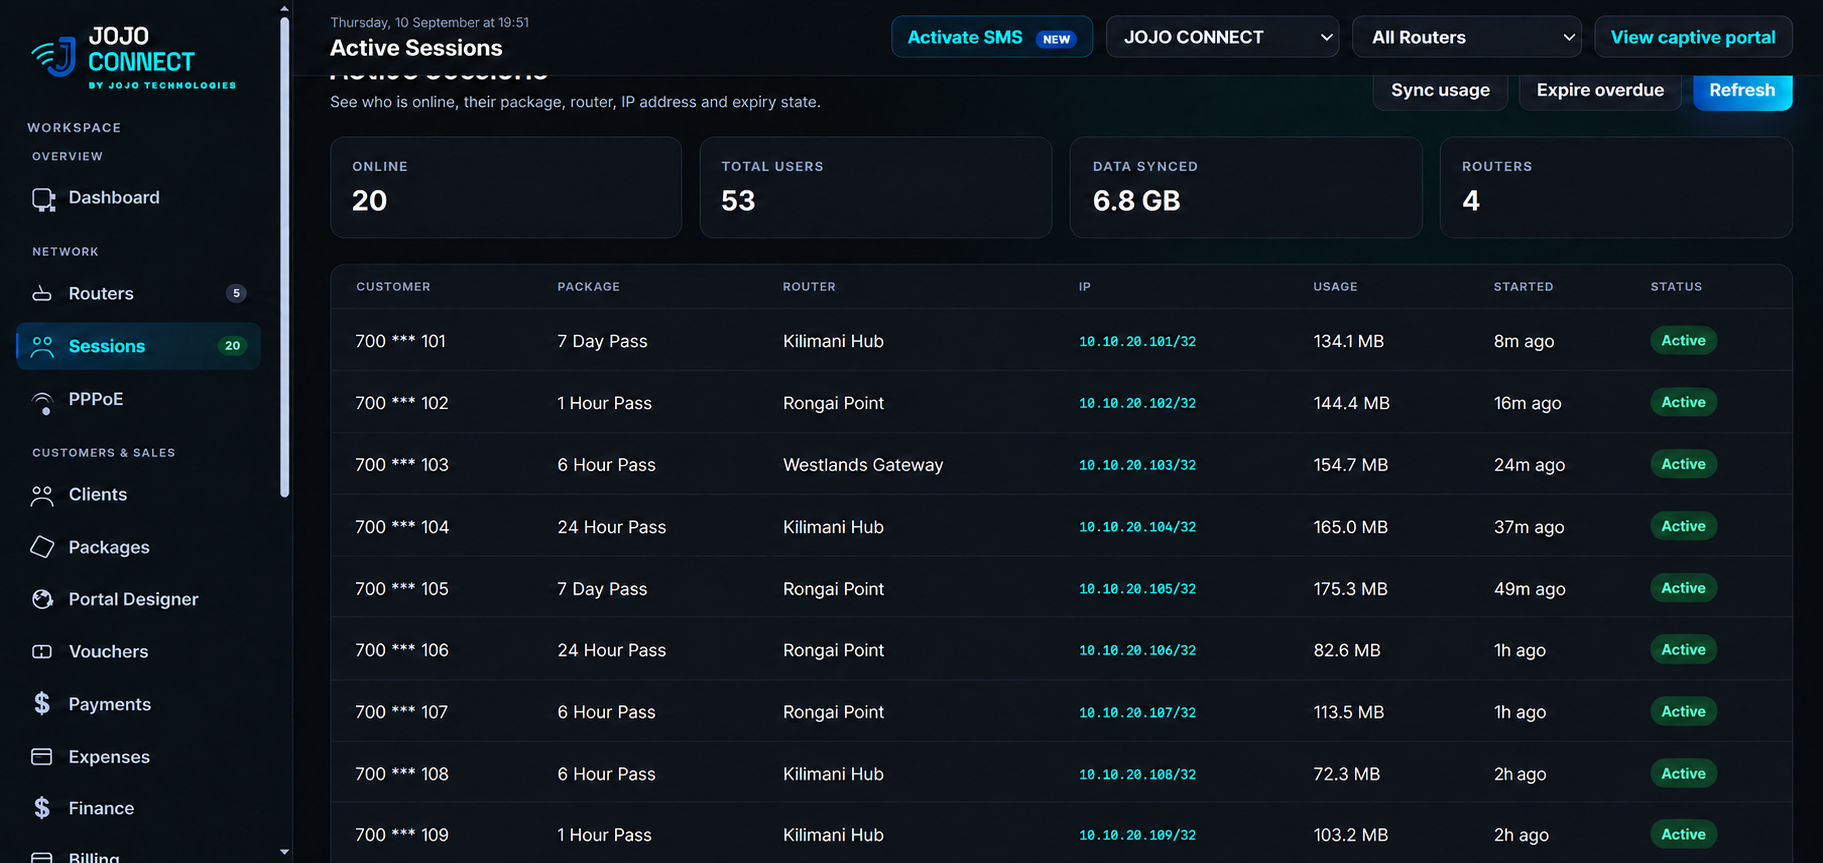Image resolution: width=1823 pixels, height=863 pixels.
Task: Open the PPPoE section
Action: click(x=138, y=399)
